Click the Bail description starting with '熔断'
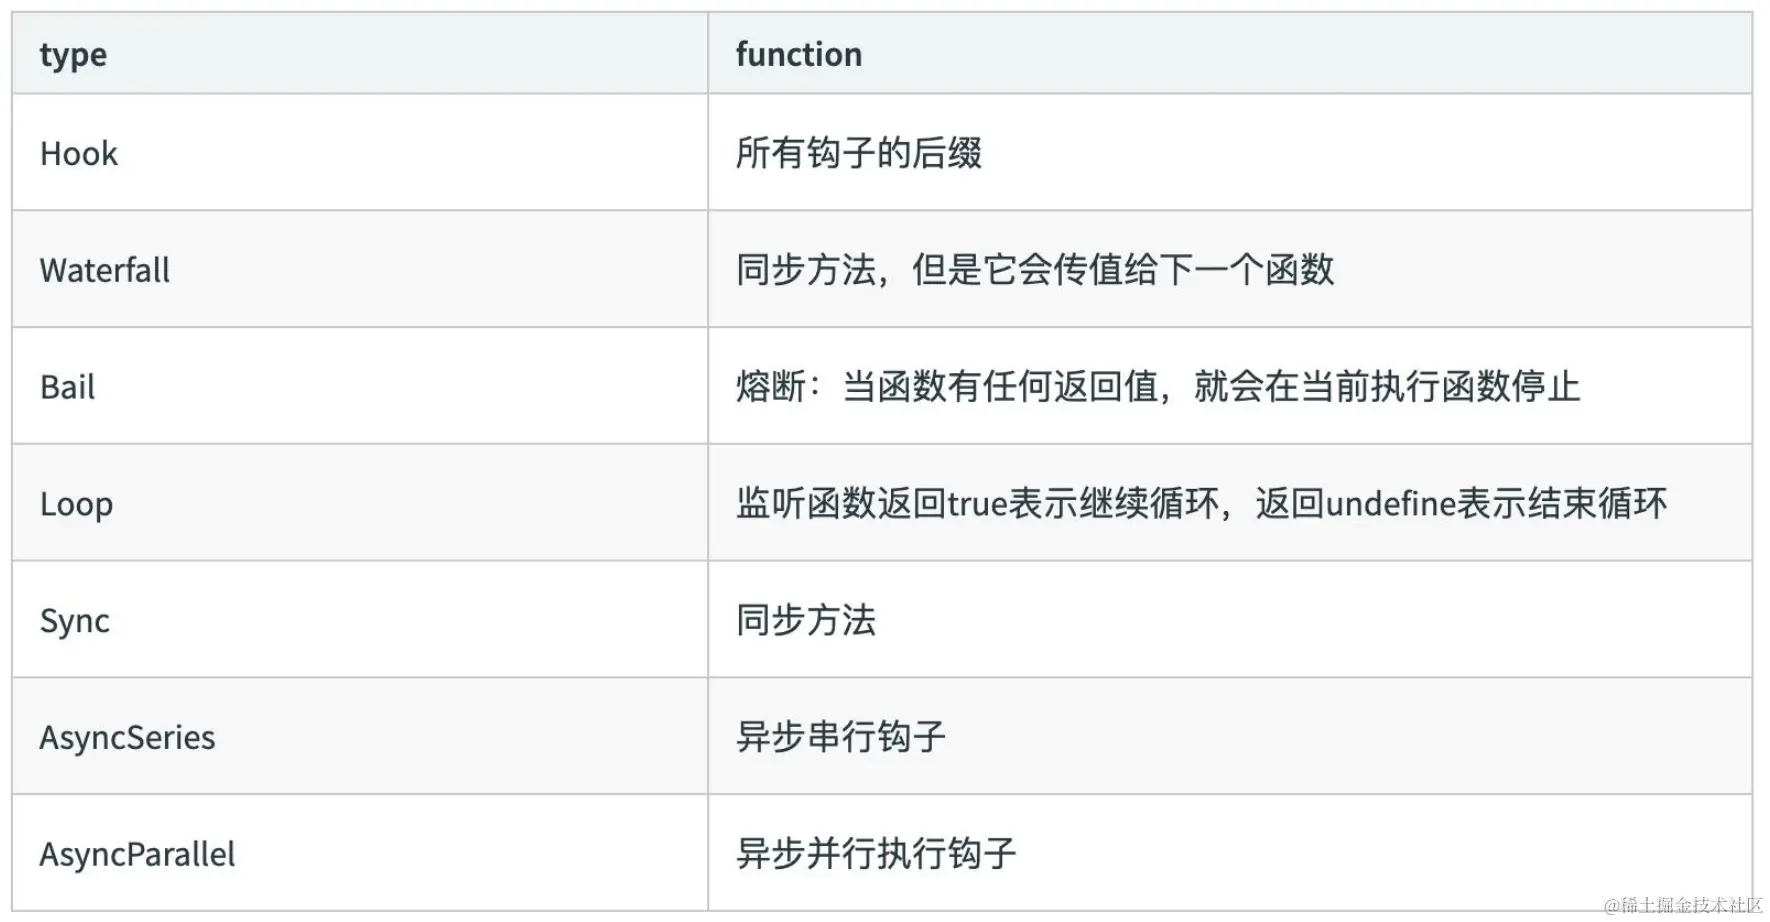The width and height of the screenshot is (1770, 922). coord(1158,386)
